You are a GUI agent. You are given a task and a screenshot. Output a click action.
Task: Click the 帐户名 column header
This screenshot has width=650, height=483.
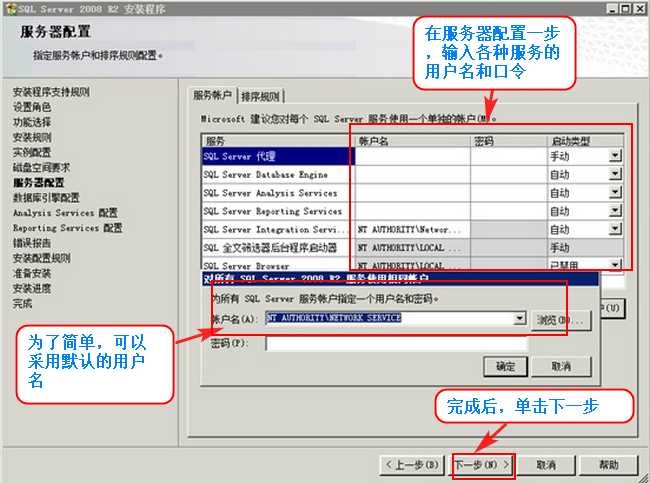click(412, 141)
